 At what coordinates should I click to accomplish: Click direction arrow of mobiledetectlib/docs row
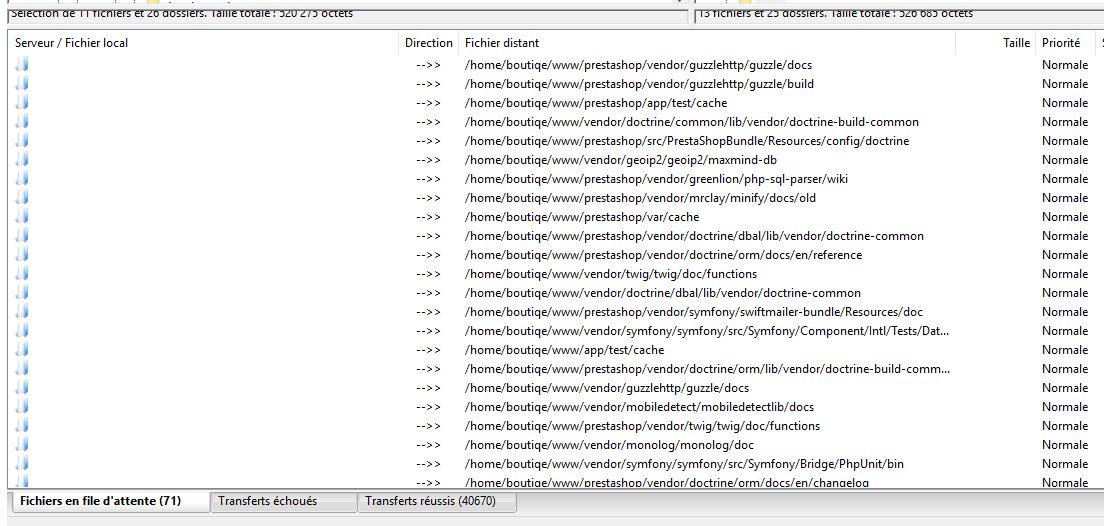click(x=428, y=407)
